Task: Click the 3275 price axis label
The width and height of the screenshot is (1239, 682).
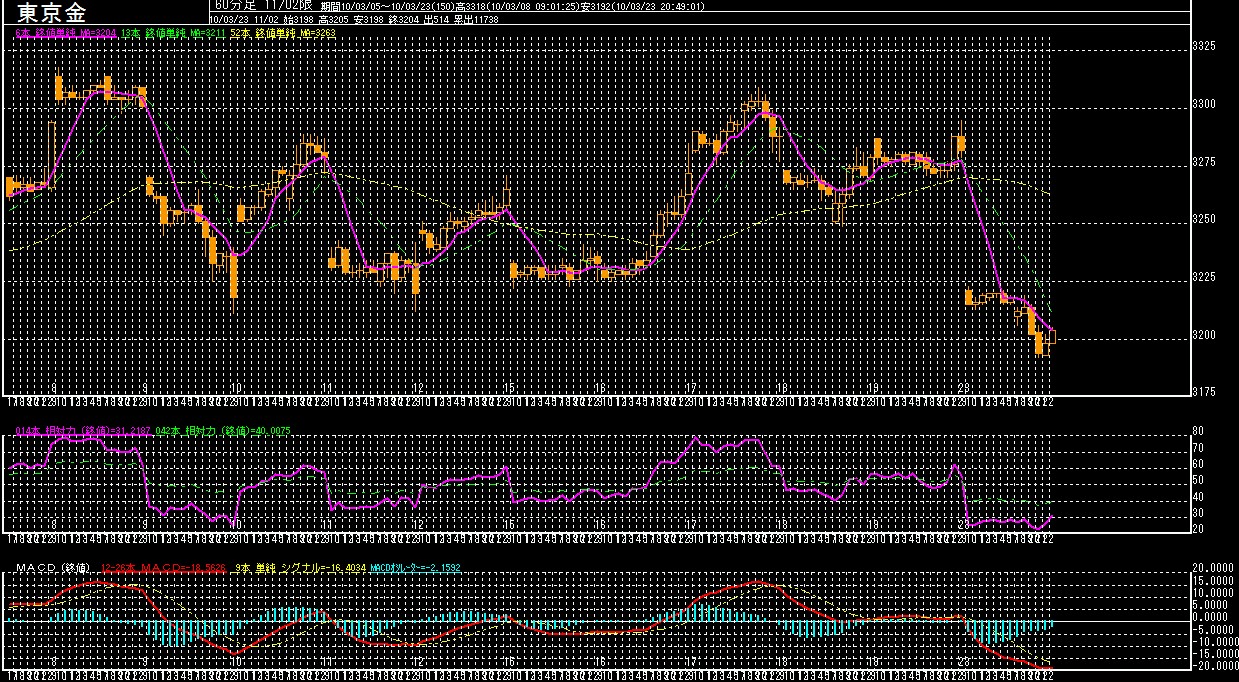Action: (x=1204, y=161)
